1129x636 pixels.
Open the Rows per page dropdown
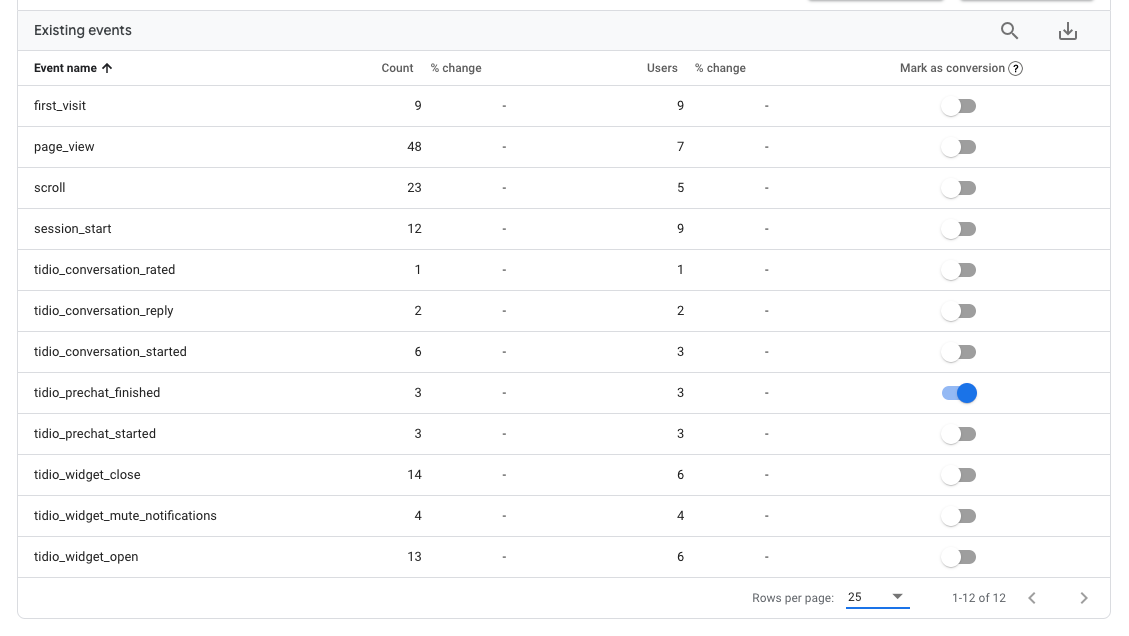[x=877, y=597]
